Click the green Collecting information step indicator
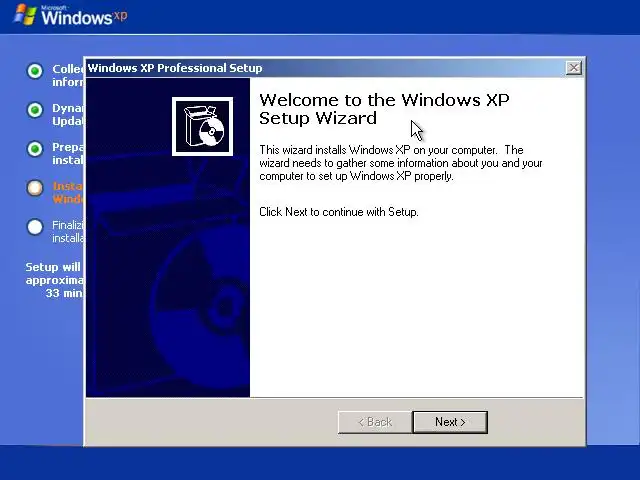Viewport: 640px width, 480px height. [x=35, y=71]
